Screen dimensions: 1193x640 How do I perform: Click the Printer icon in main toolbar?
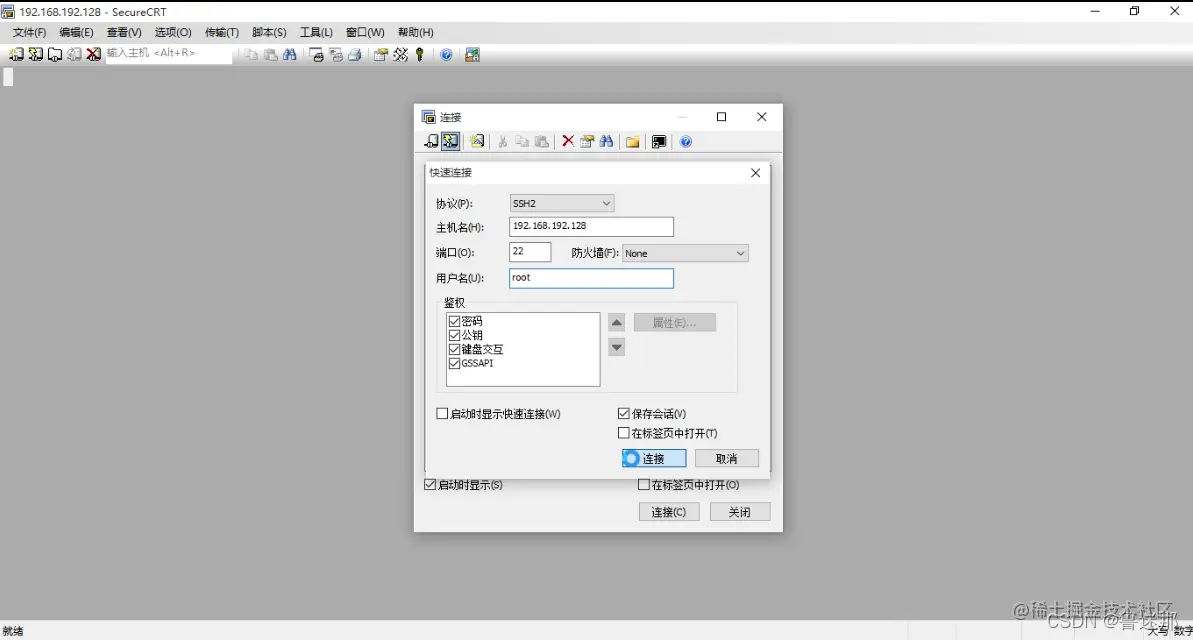pyautogui.click(x=355, y=55)
